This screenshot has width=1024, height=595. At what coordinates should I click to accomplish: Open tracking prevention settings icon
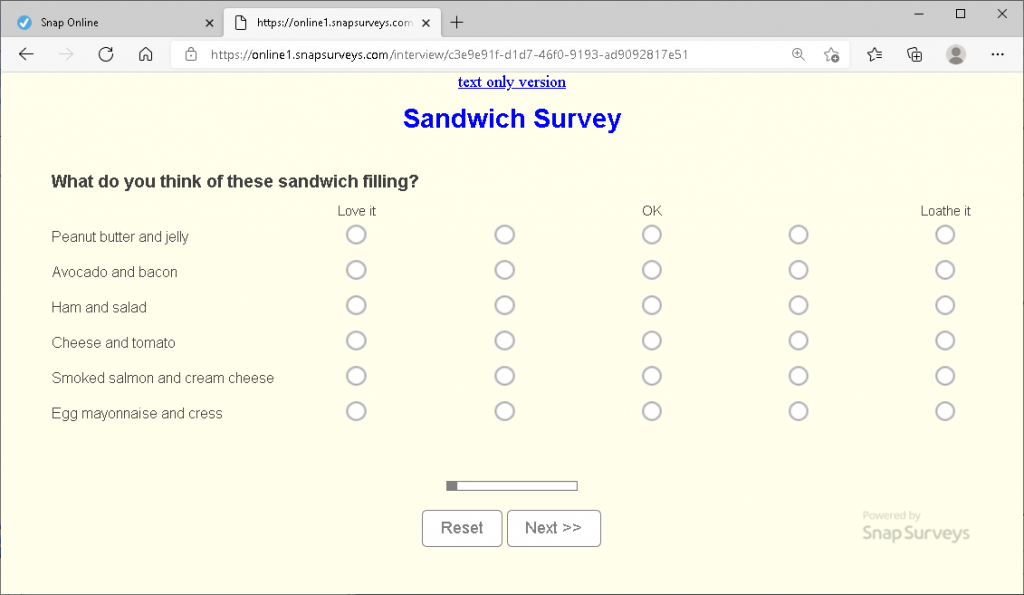[832, 55]
